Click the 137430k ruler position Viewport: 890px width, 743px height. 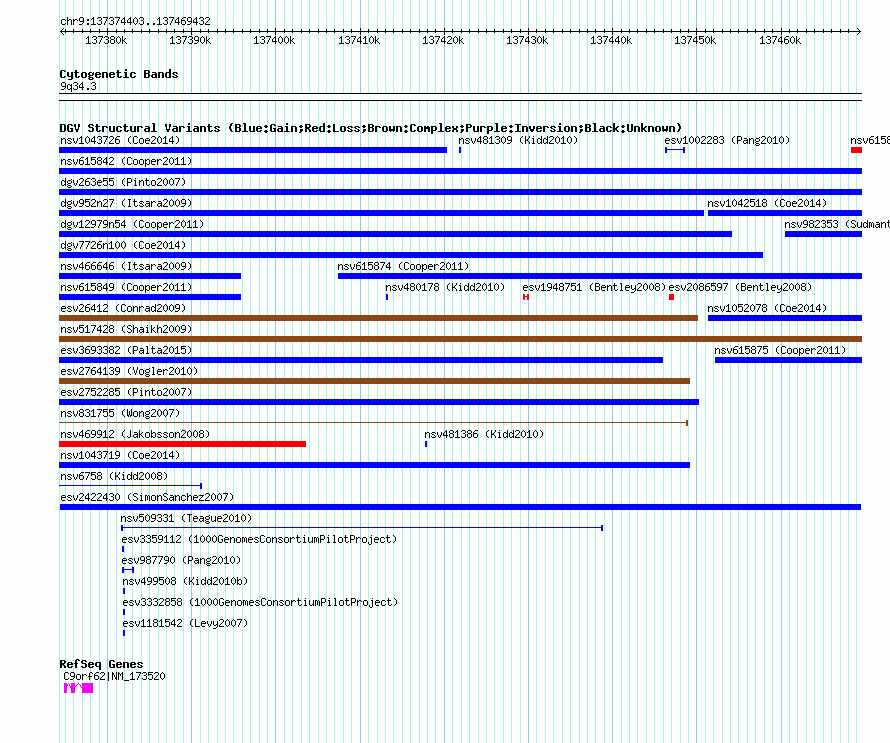coord(527,40)
